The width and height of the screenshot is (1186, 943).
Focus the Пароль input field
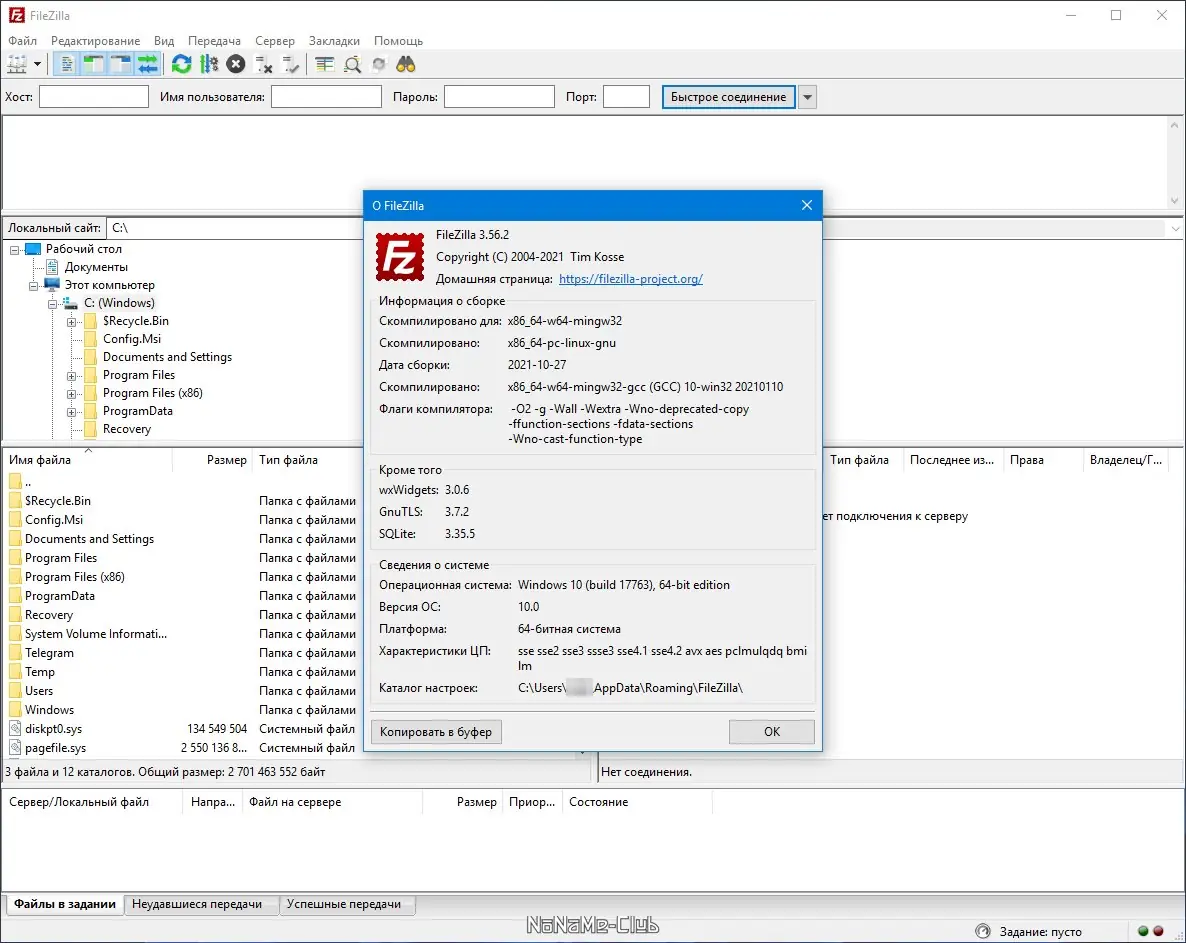tap(499, 97)
